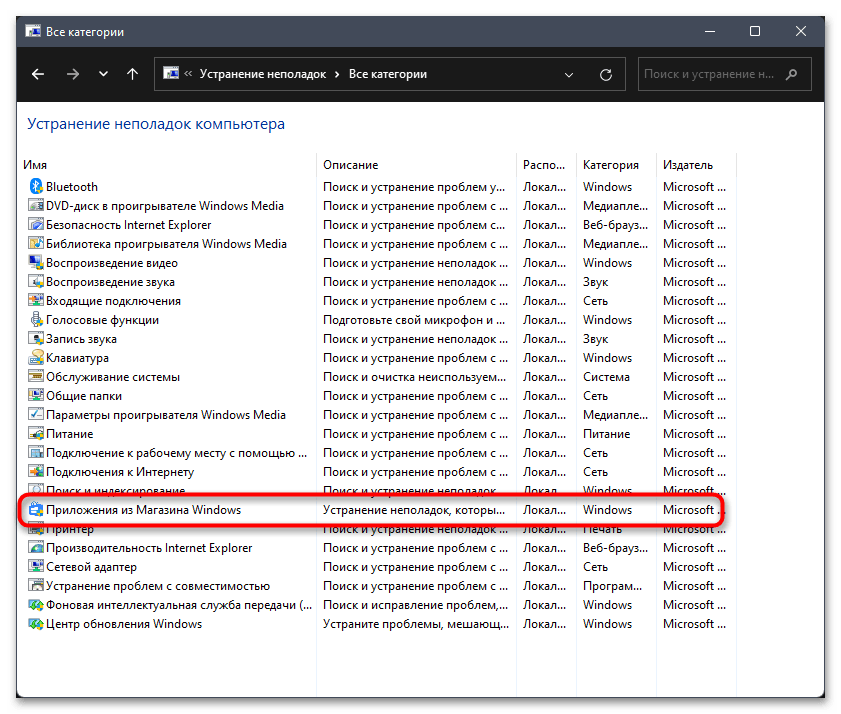Viewport: 841px width, 714px height.
Task: Open Подключения к Интернету troubleshooter
Action: coord(120,472)
